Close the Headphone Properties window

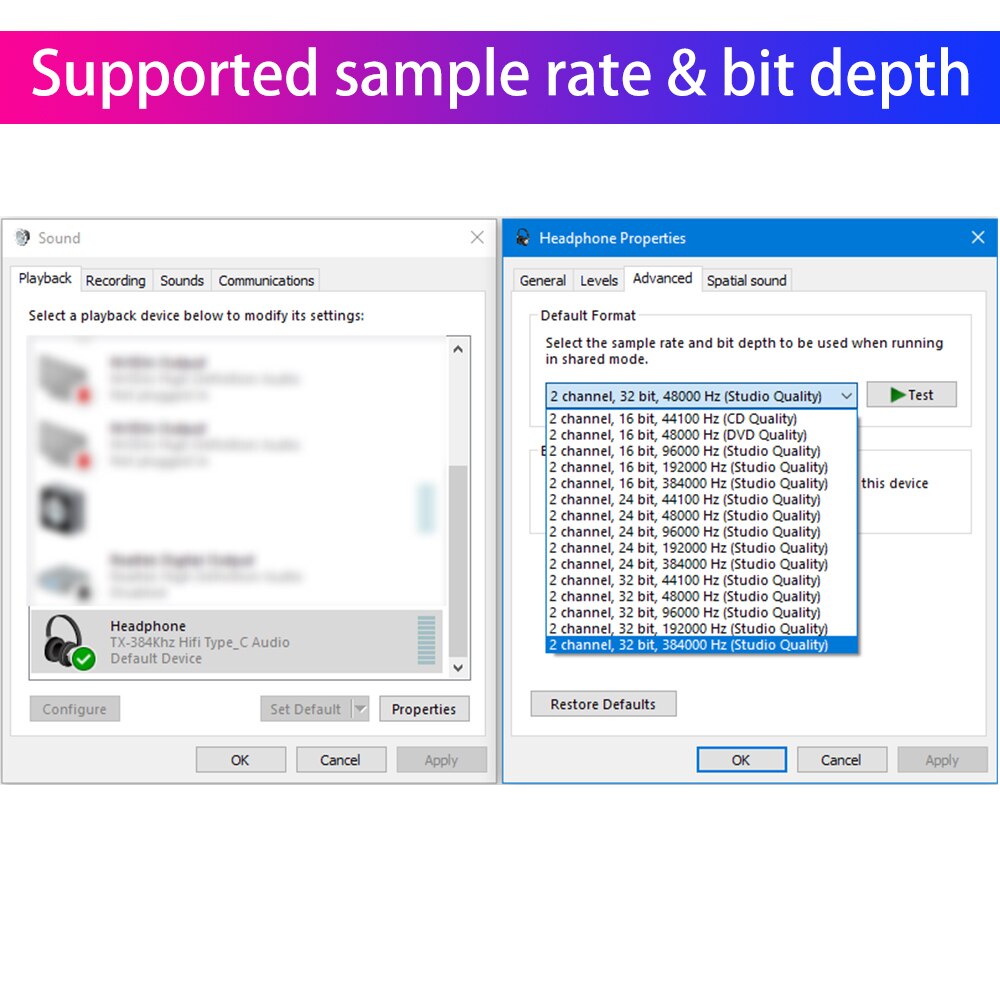pyautogui.click(x=978, y=237)
